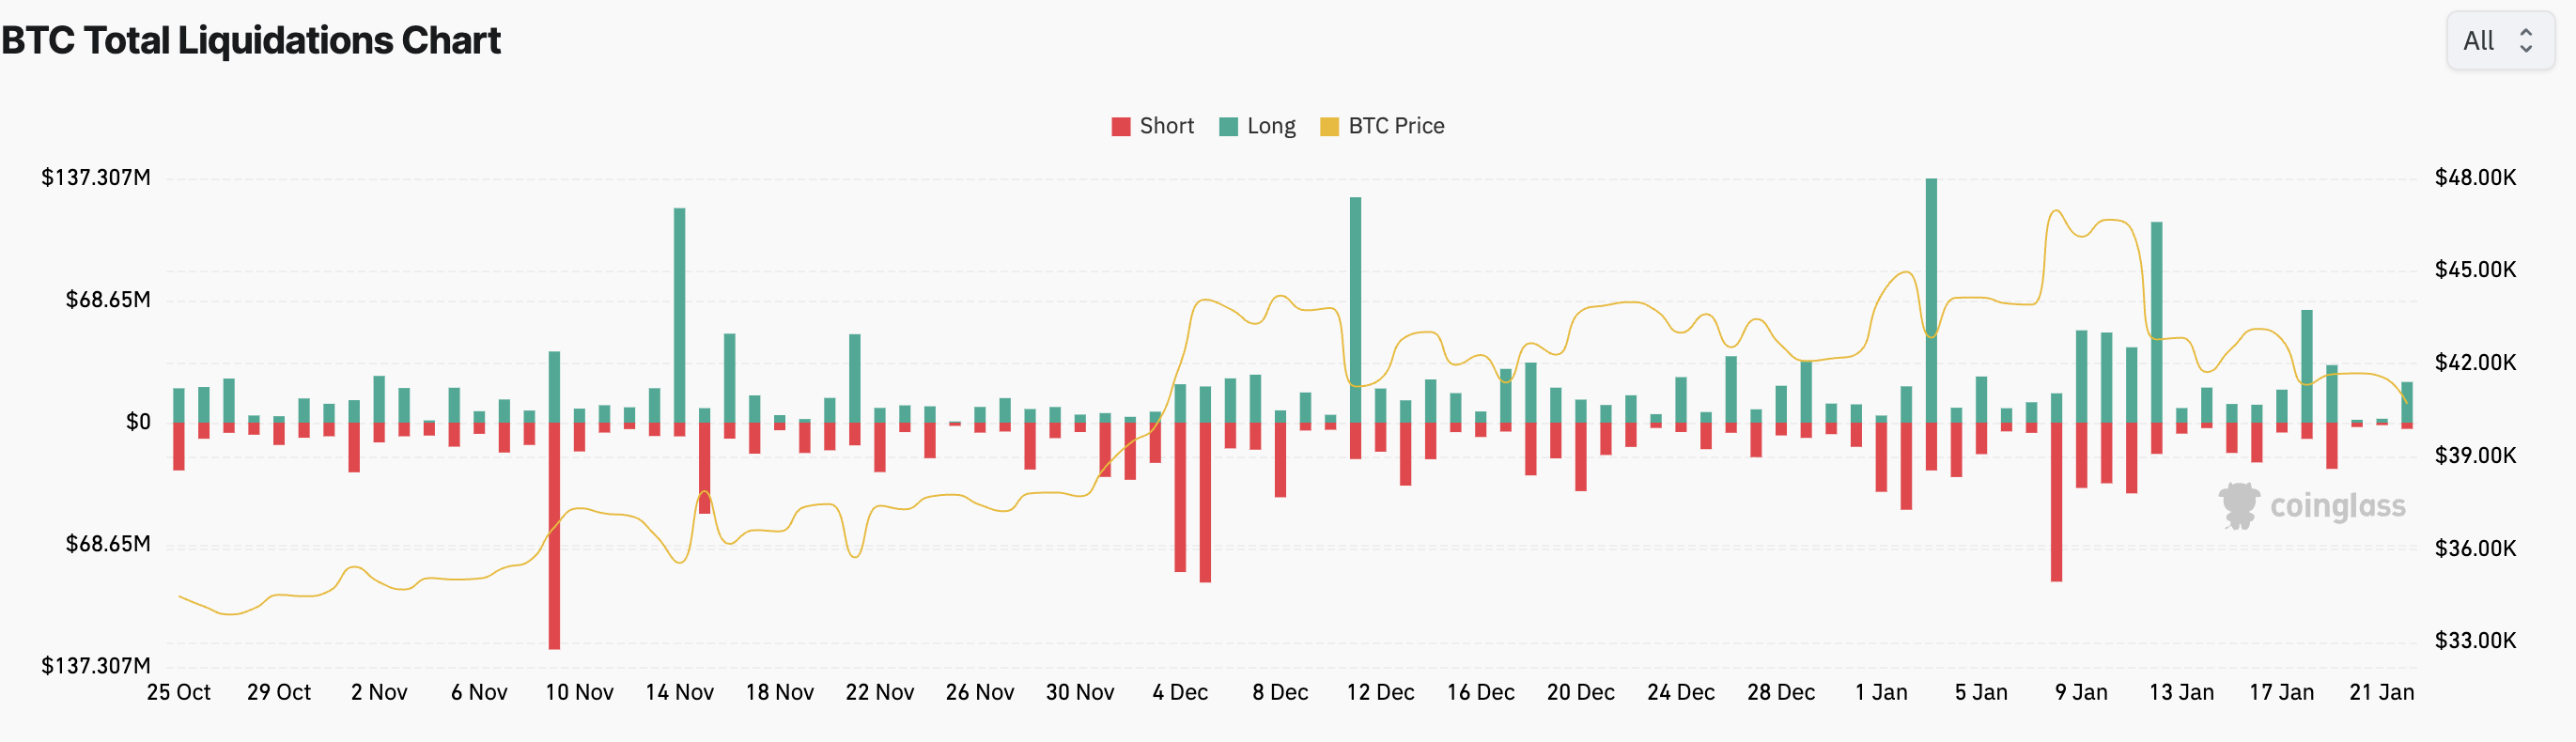2576x742 pixels.
Task: Toggle the Short series legend label
Action: [x=1166, y=126]
